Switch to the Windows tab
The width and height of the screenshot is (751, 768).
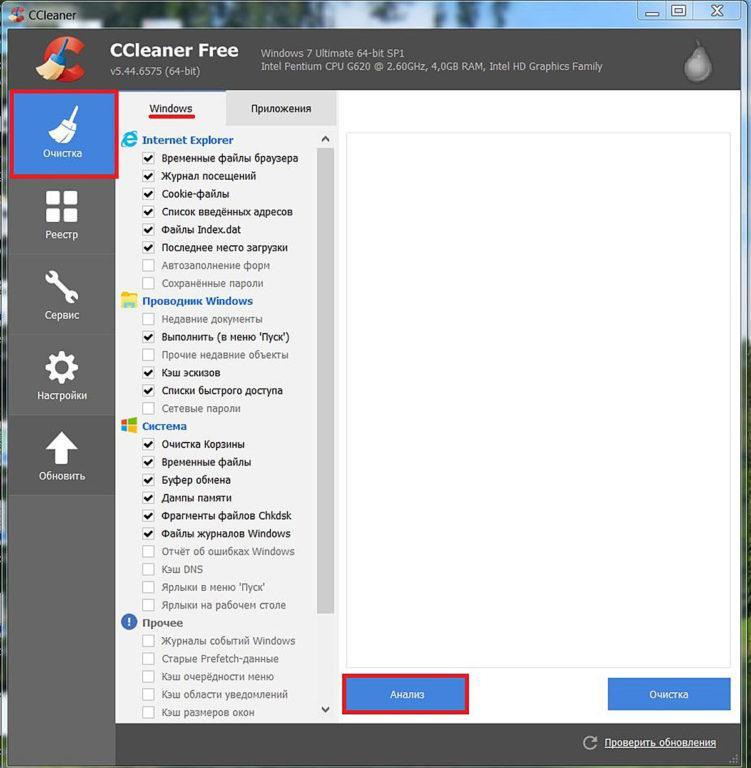(x=171, y=108)
